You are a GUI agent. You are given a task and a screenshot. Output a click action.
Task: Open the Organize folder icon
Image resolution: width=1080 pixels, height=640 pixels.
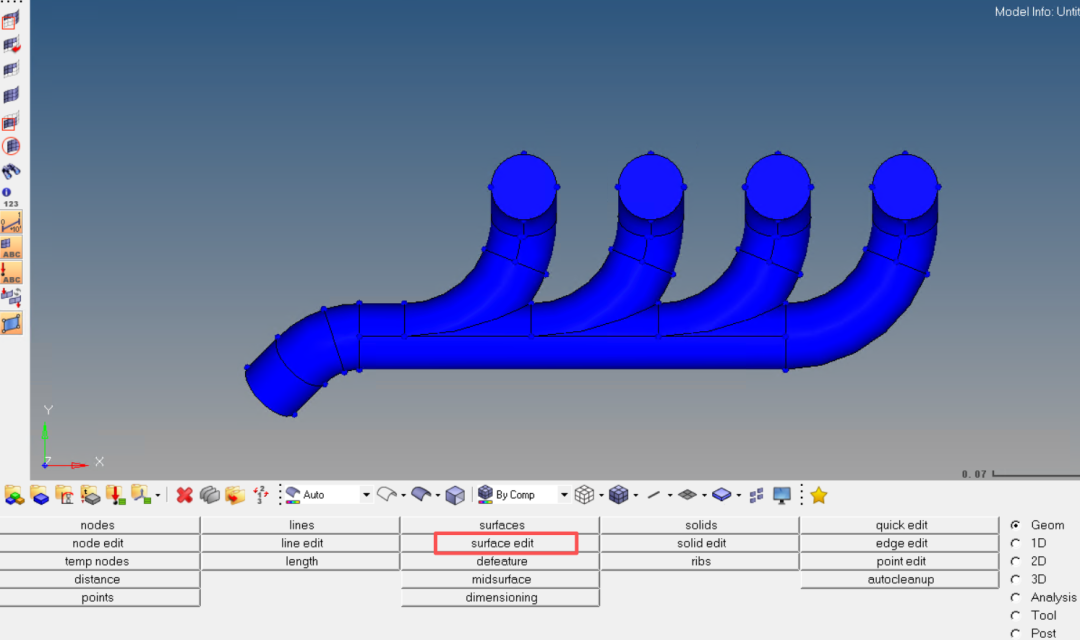[235, 495]
